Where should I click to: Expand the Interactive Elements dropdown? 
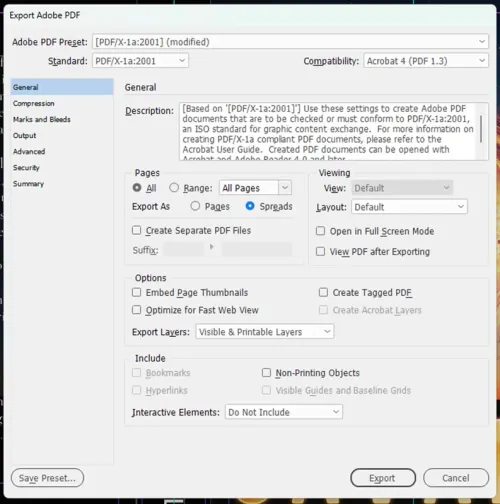click(284, 412)
